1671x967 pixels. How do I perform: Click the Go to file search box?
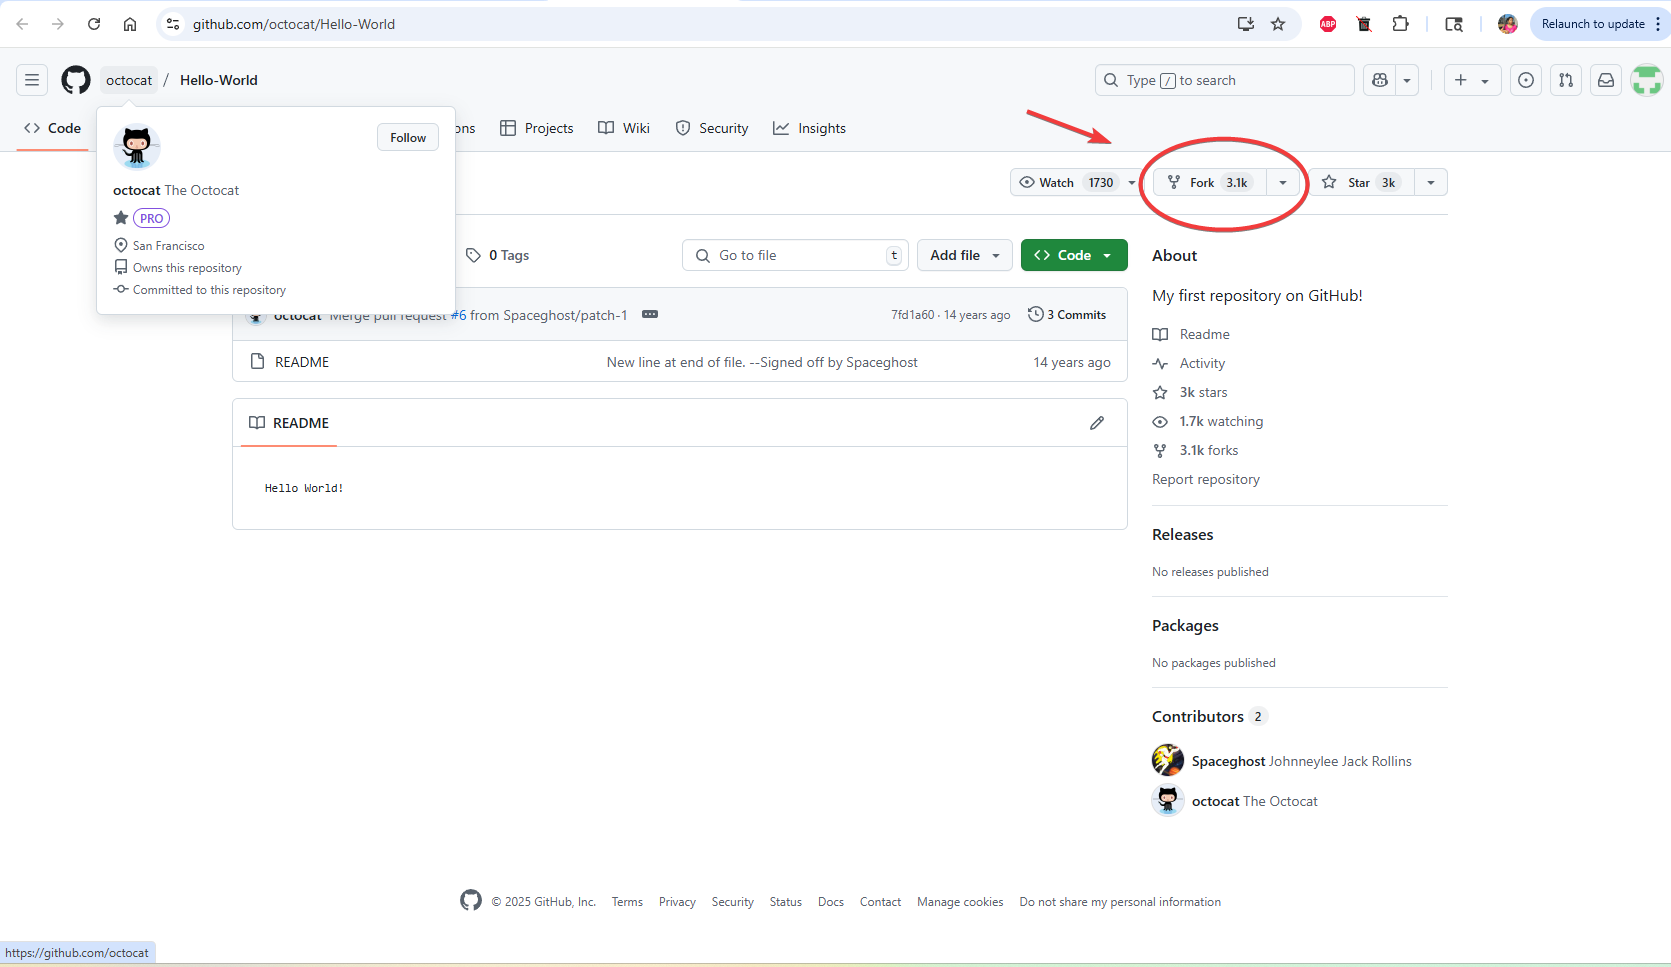pos(795,255)
